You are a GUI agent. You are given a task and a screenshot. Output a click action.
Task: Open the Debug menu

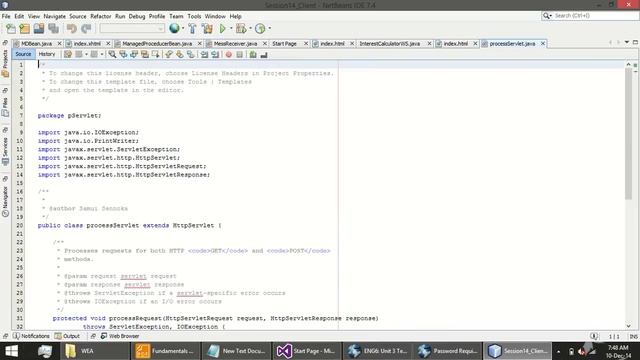[x=137, y=16]
